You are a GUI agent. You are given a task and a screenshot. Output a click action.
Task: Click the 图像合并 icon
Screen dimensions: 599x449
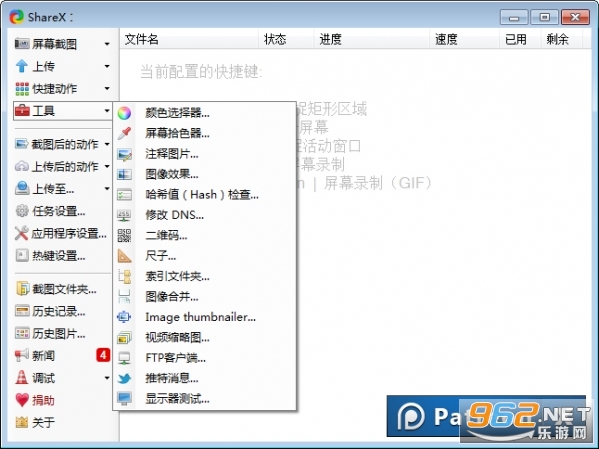124,297
